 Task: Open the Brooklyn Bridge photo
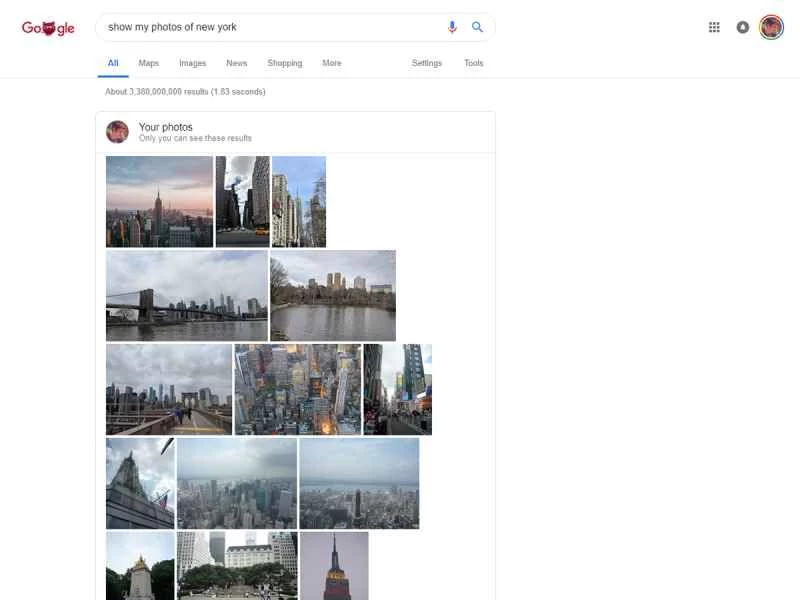pyautogui.click(x=186, y=294)
